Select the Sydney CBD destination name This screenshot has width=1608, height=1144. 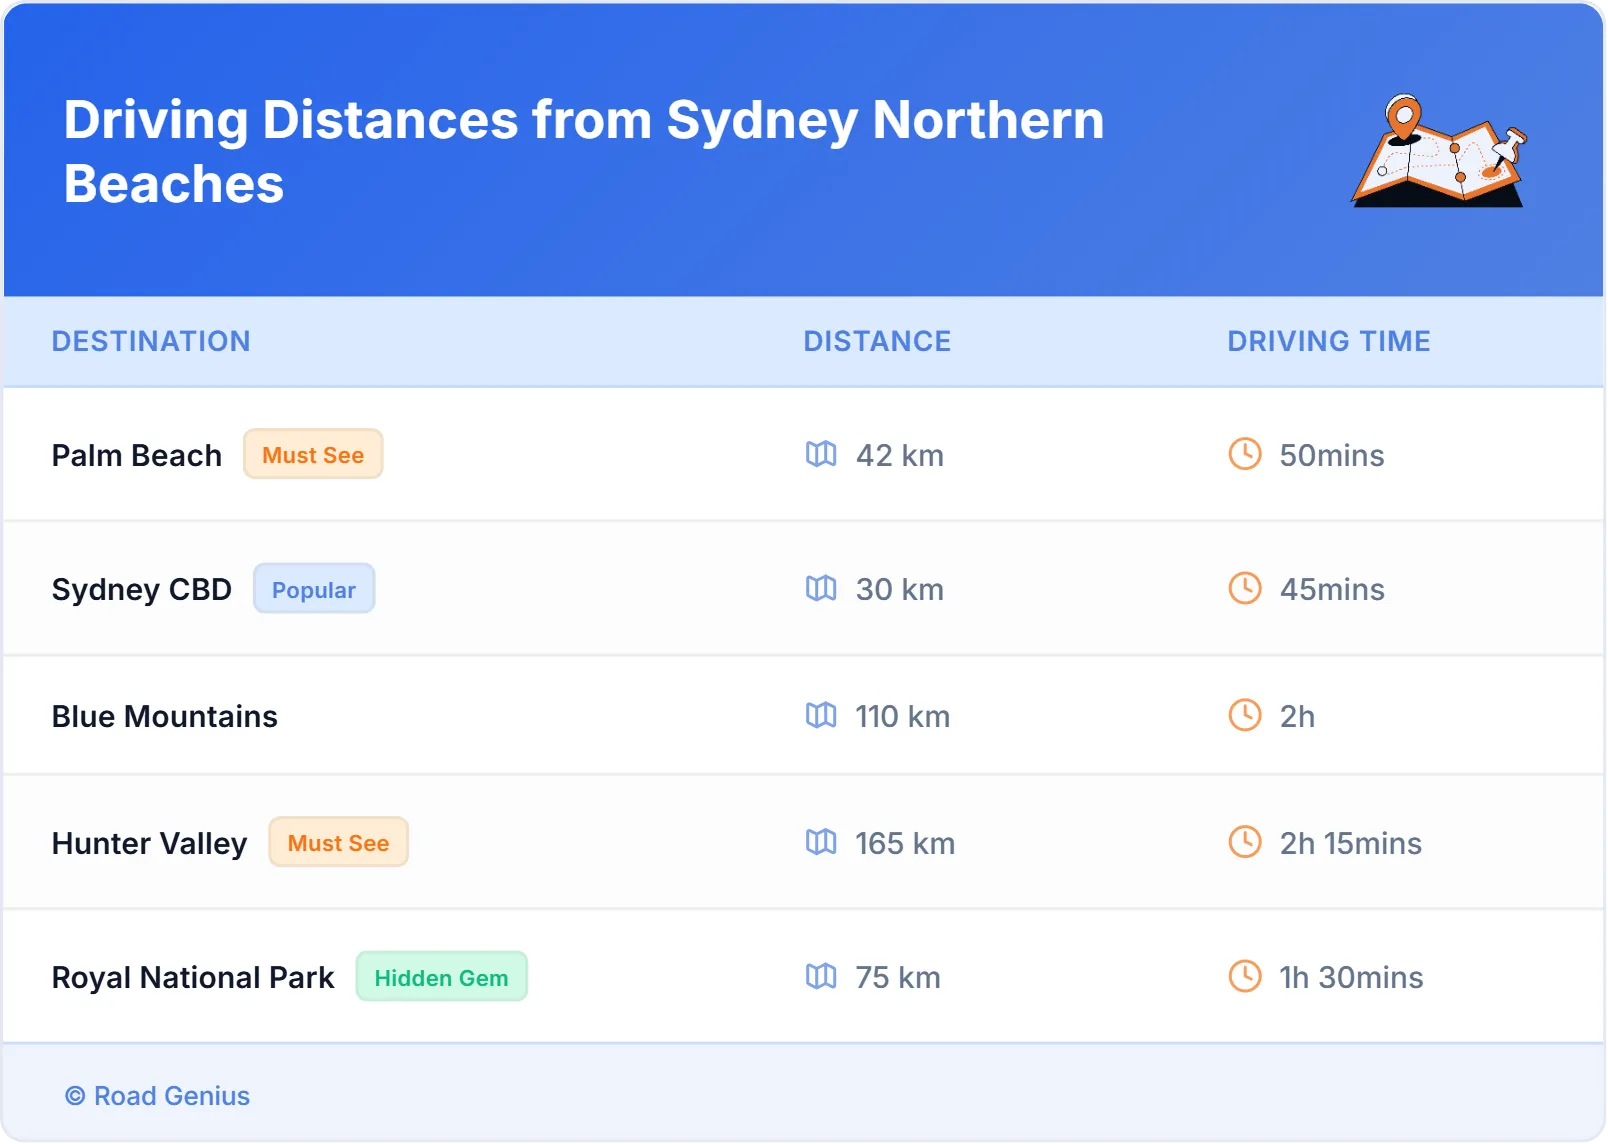click(x=142, y=589)
